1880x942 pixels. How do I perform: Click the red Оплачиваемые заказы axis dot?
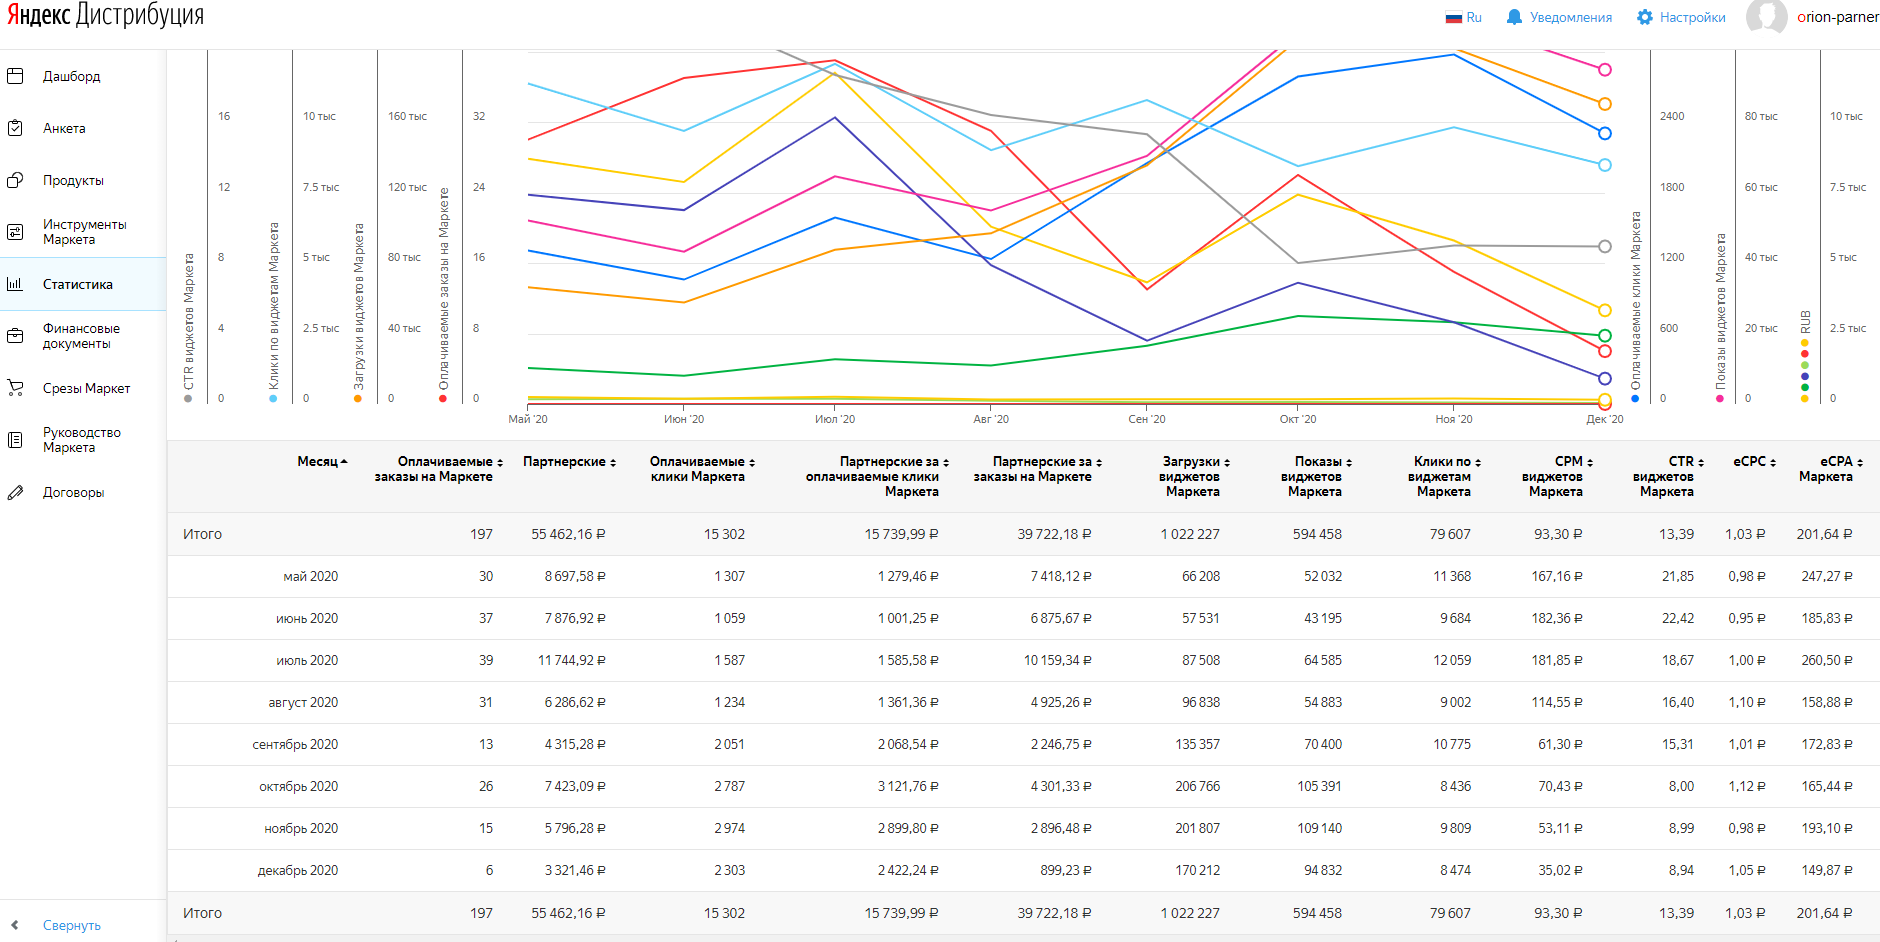443,399
